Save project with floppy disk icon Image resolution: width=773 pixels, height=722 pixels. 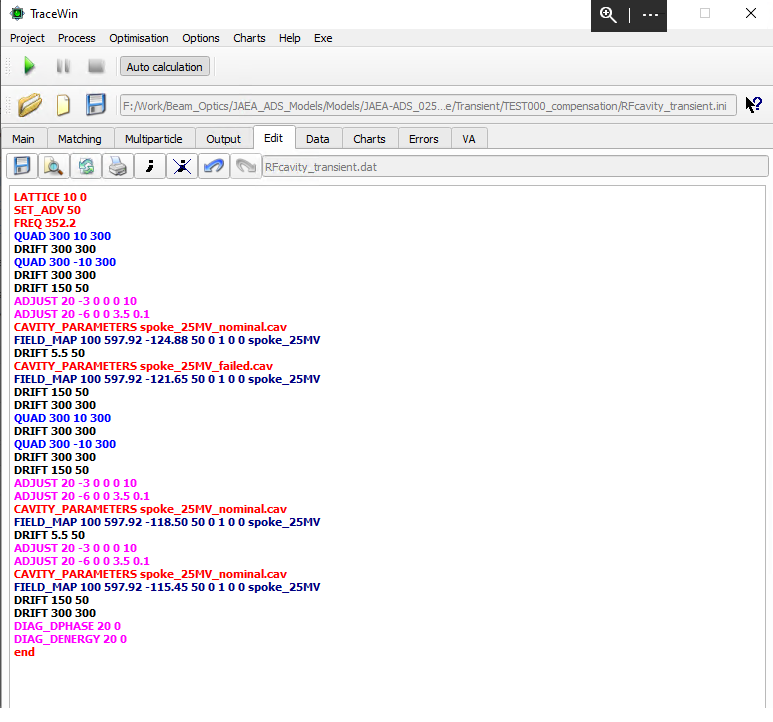(x=96, y=105)
